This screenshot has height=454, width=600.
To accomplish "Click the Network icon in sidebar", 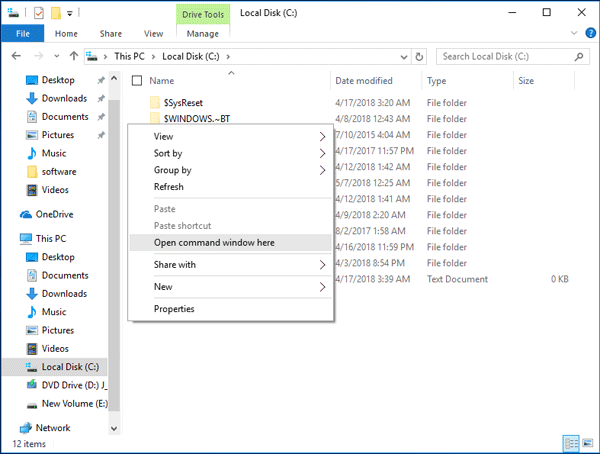I will pos(26,428).
